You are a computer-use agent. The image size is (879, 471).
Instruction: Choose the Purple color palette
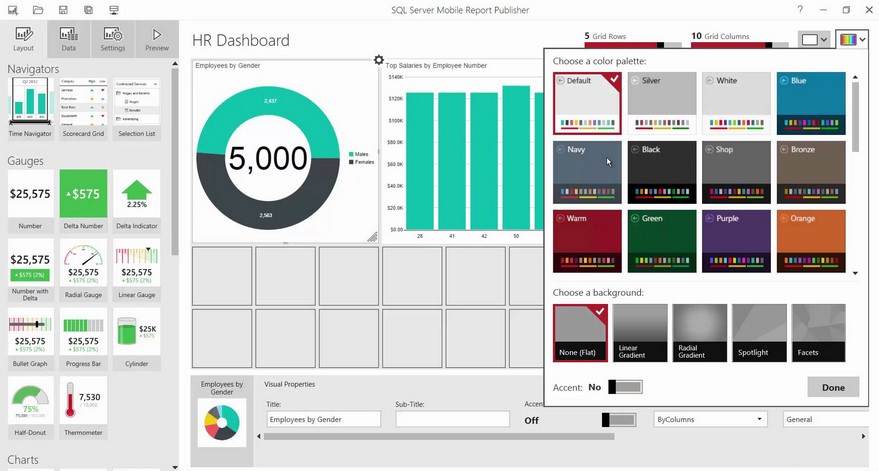click(737, 241)
